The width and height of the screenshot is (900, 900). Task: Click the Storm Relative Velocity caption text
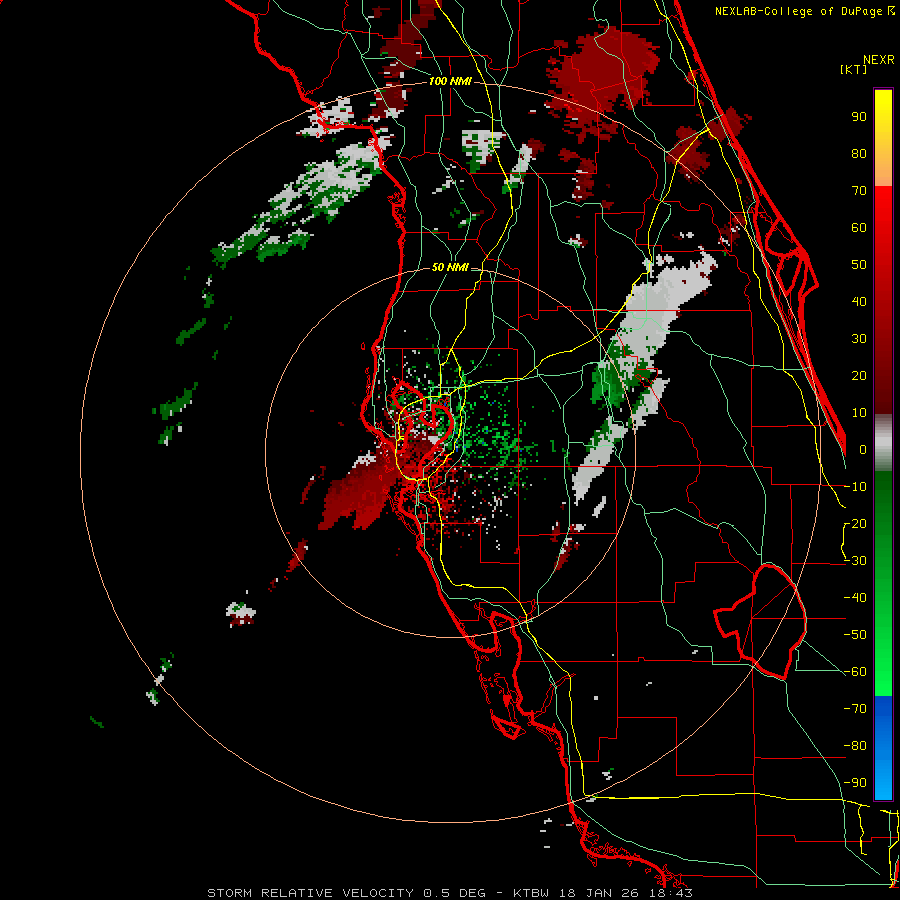[x=449, y=893]
